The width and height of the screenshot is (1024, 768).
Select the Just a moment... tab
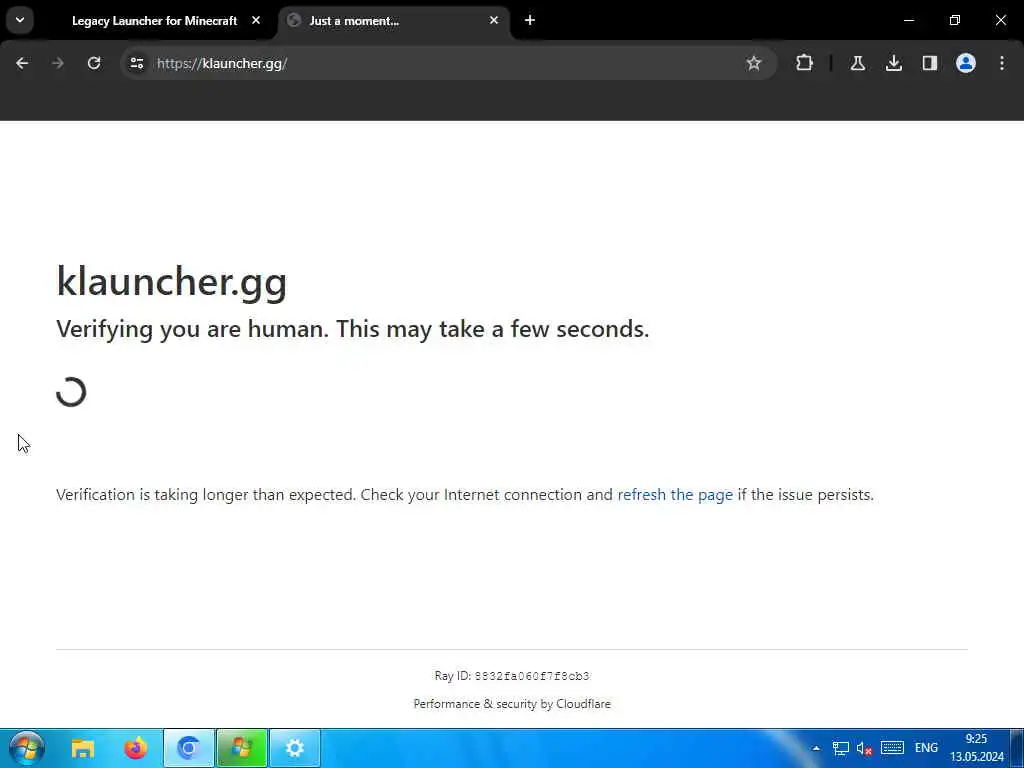394,21
